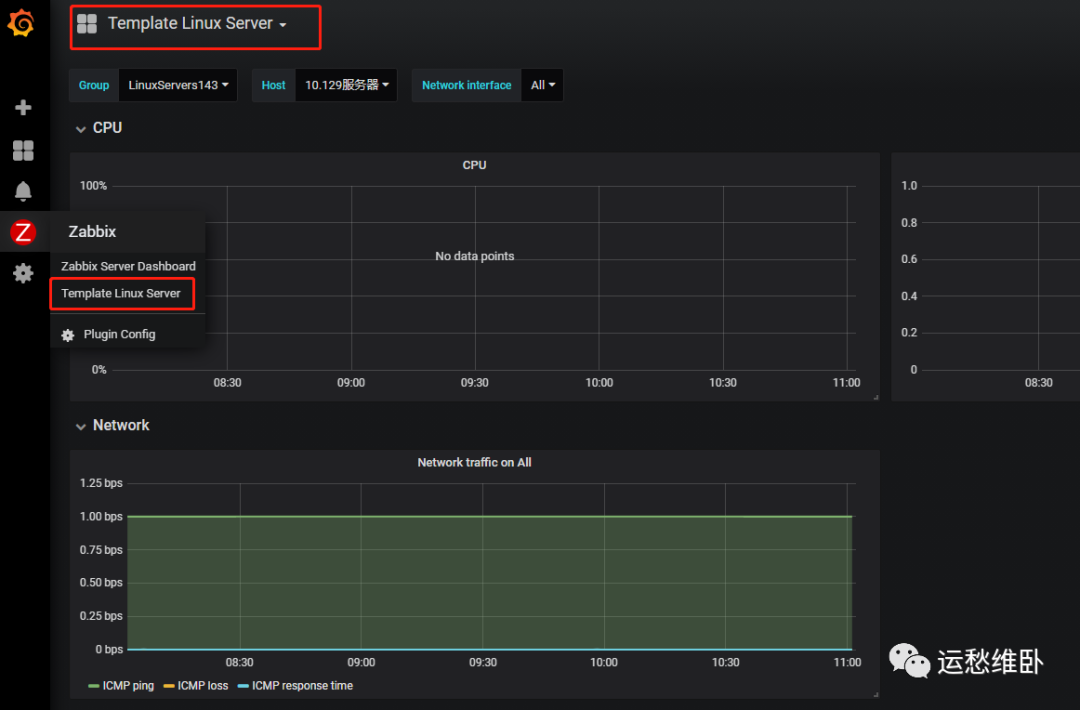
Task: Select Zabbix Server Dashboard menu item
Action: pyautogui.click(x=128, y=267)
